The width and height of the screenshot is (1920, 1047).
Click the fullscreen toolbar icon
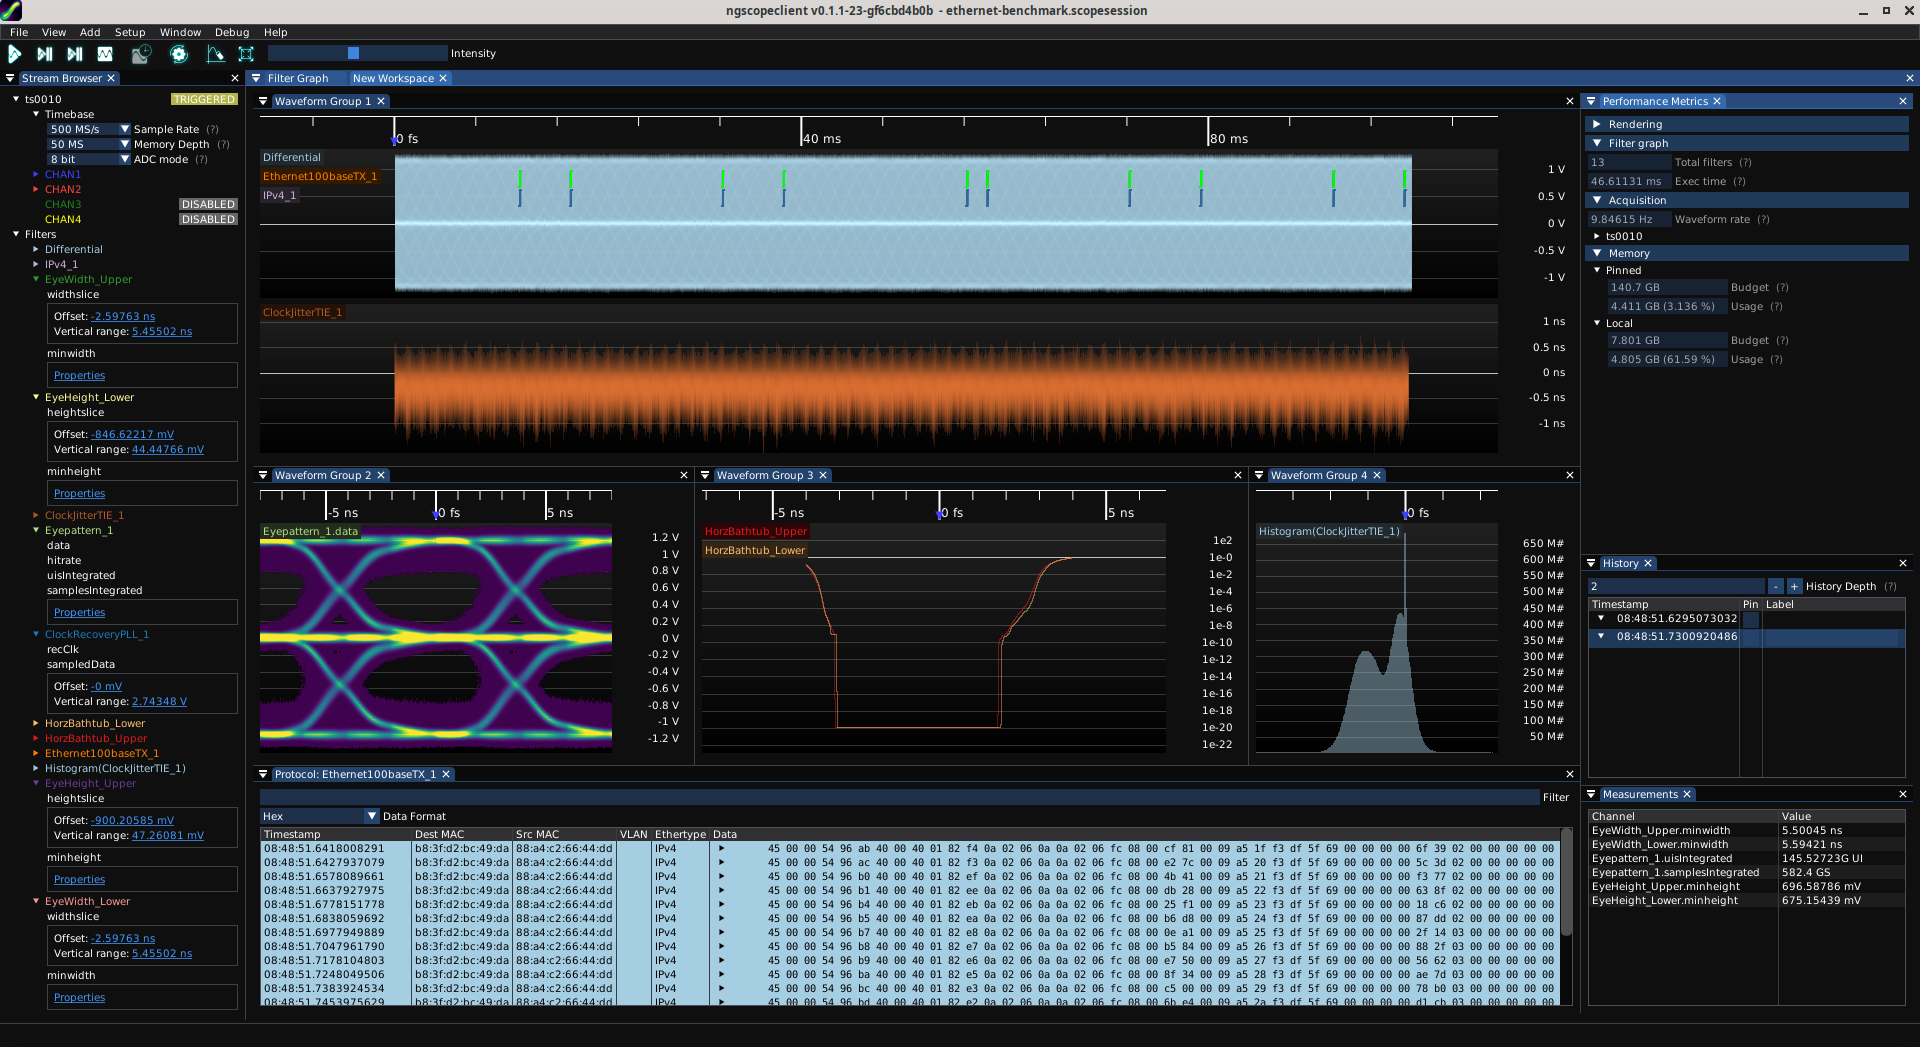tap(246, 54)
